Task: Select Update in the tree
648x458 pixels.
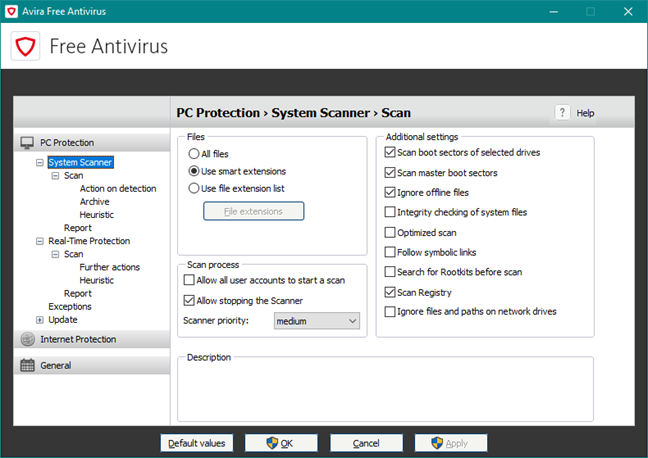Action: tap(63, 320)
